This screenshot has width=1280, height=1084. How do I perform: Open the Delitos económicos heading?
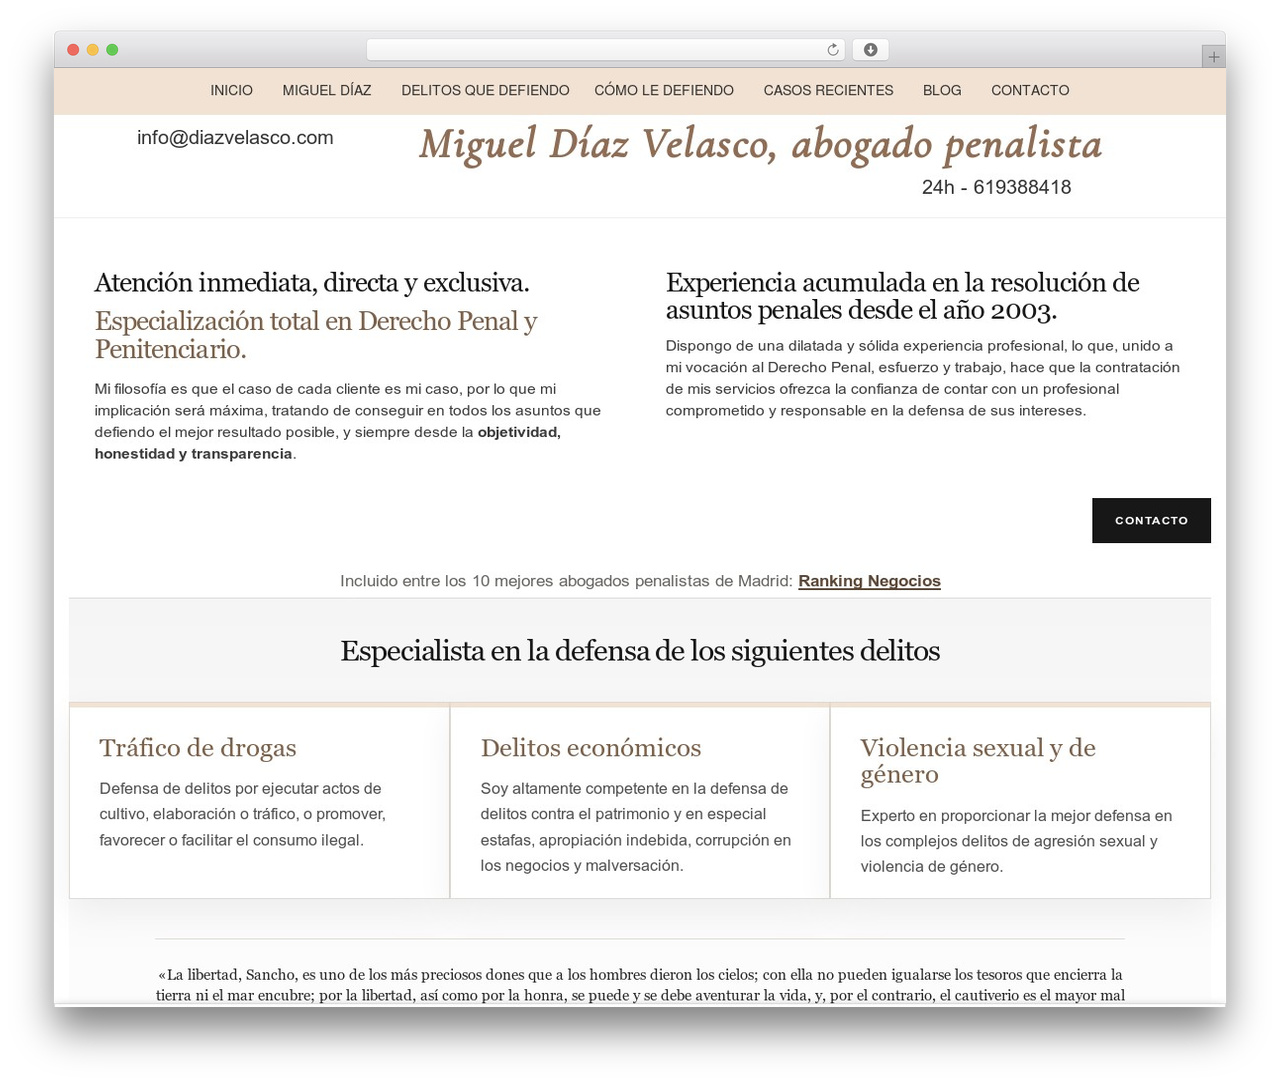(591, 748)
